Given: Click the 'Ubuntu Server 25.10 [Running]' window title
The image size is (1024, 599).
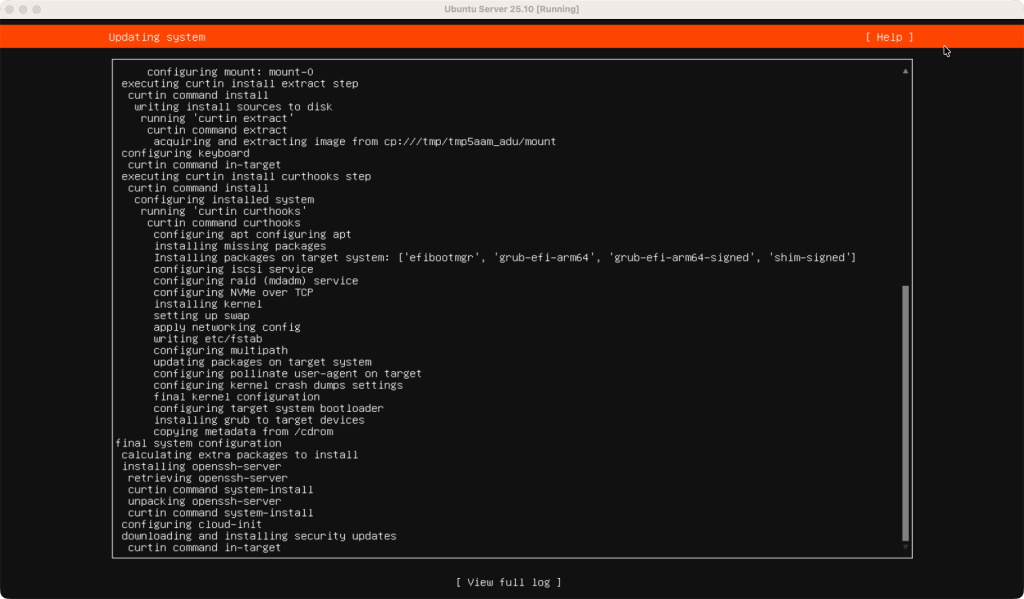Looking at the screenshot, I should click(x=511, y=9).
